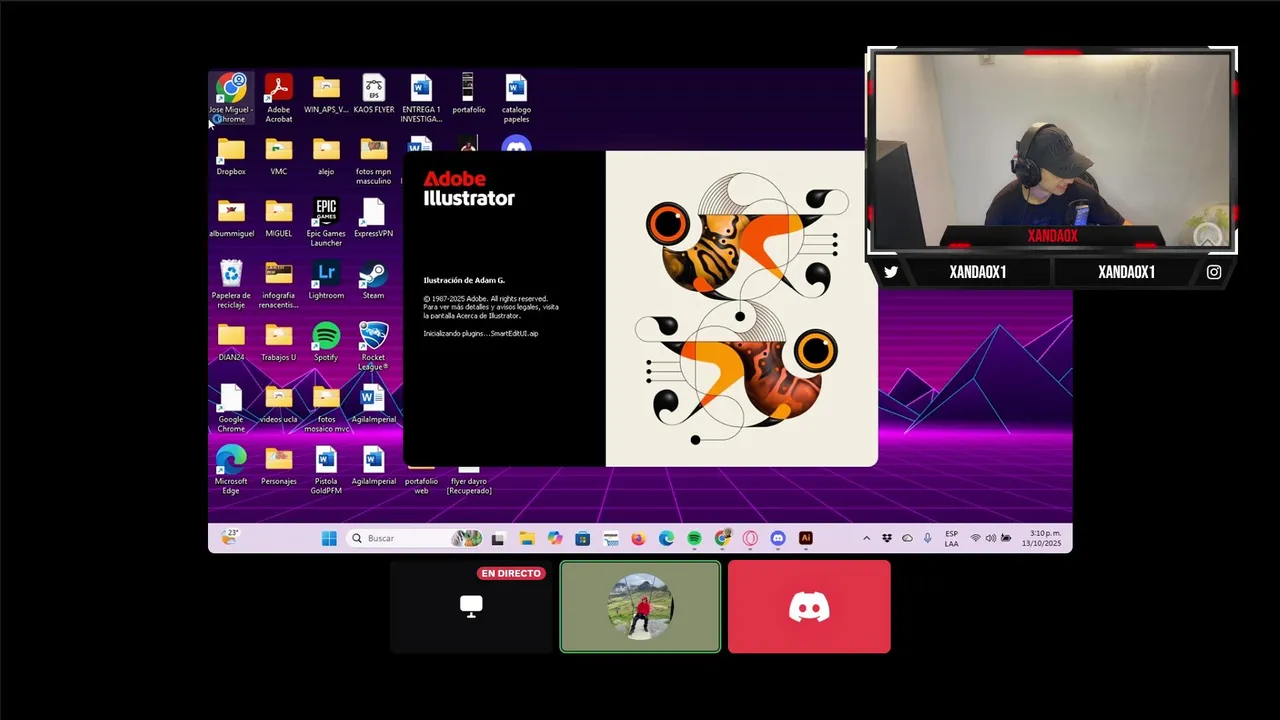Launch Copilot from the taskbar
The height and width of the screenshot is (720, 1280).
554,538
